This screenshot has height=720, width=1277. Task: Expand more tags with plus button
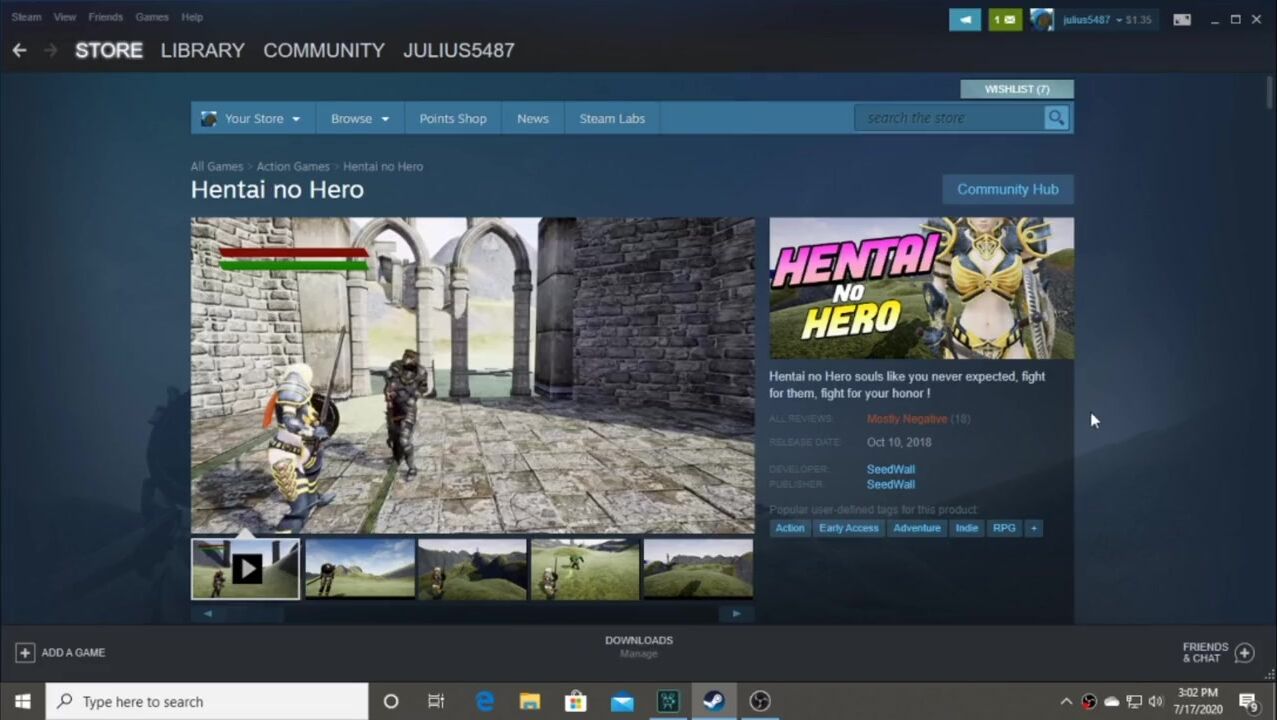pyautogui.click(x=1033, y=528)
